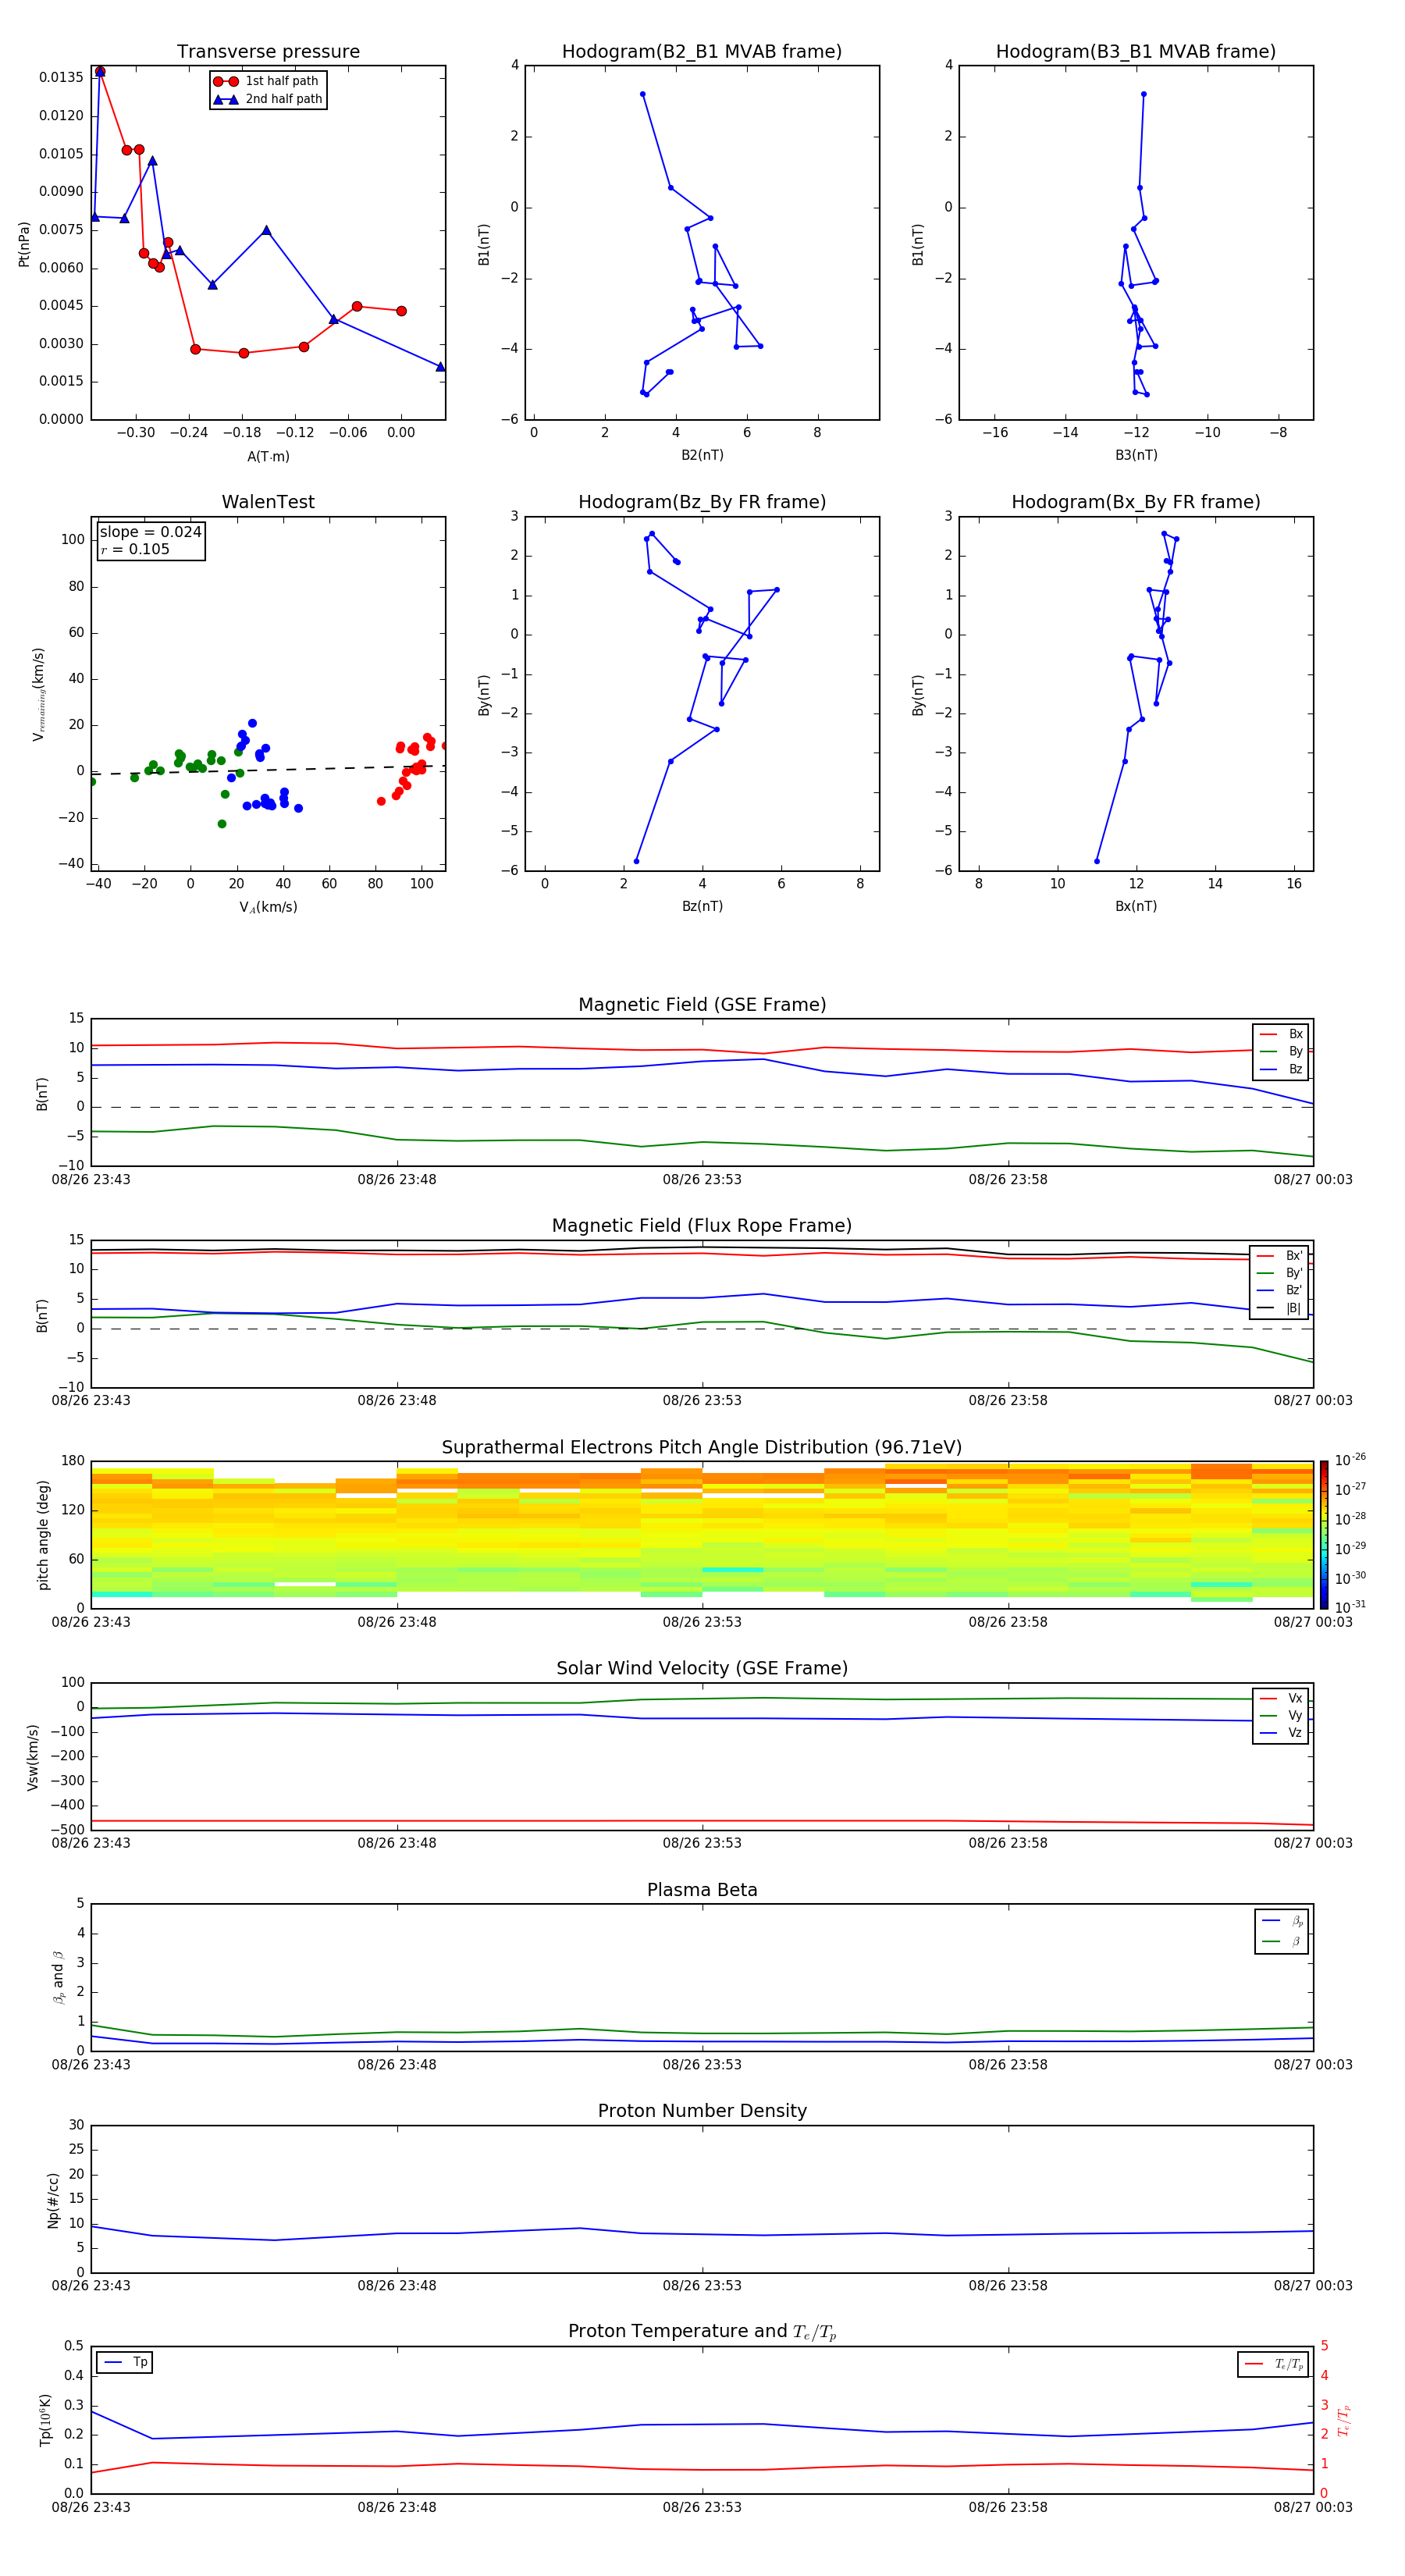Select the "Hodogram(Bz_By FR frame)" title
1405x2576 pixels.
(701, 502)
